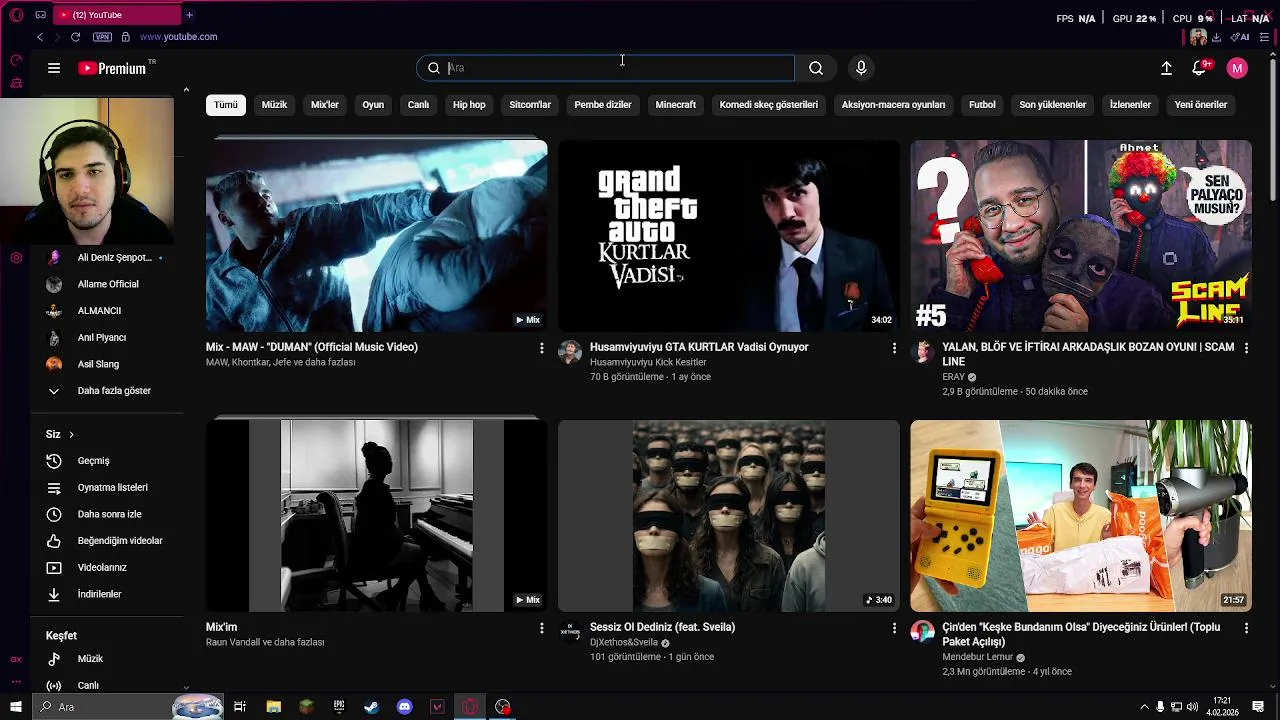Open a new tab with the plus button
This screenshot has height=720, width=1280.
coord(189,15)
